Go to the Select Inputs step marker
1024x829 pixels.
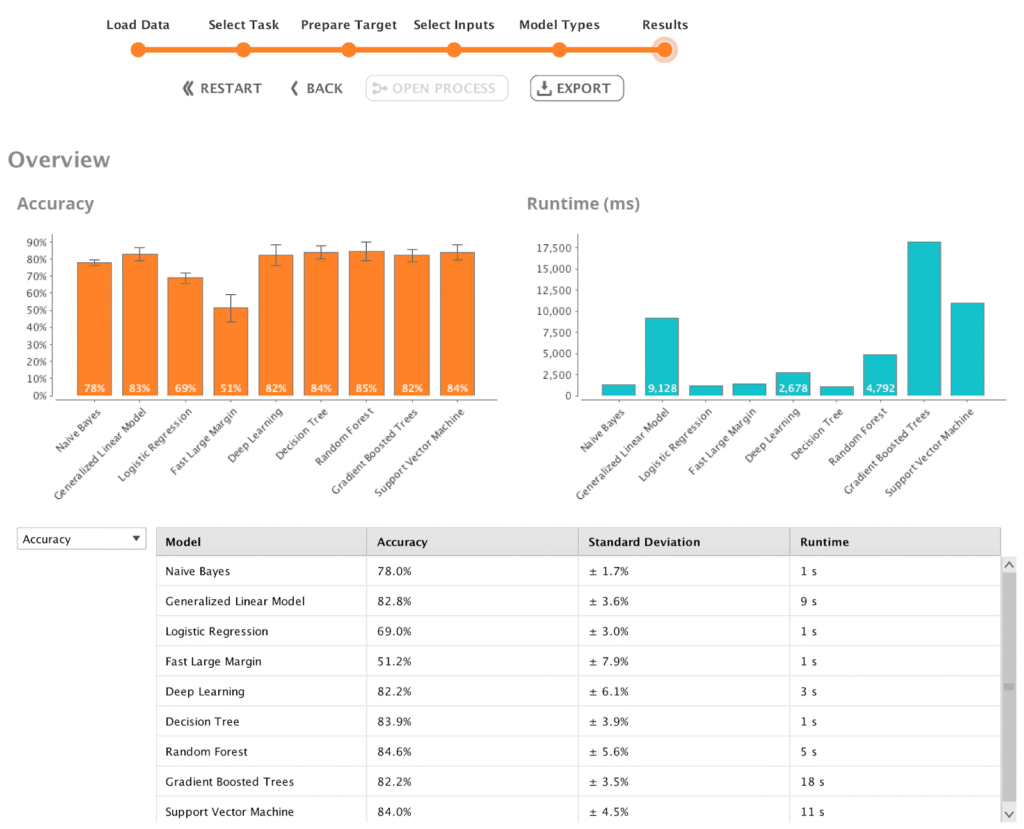coord(454,50)
